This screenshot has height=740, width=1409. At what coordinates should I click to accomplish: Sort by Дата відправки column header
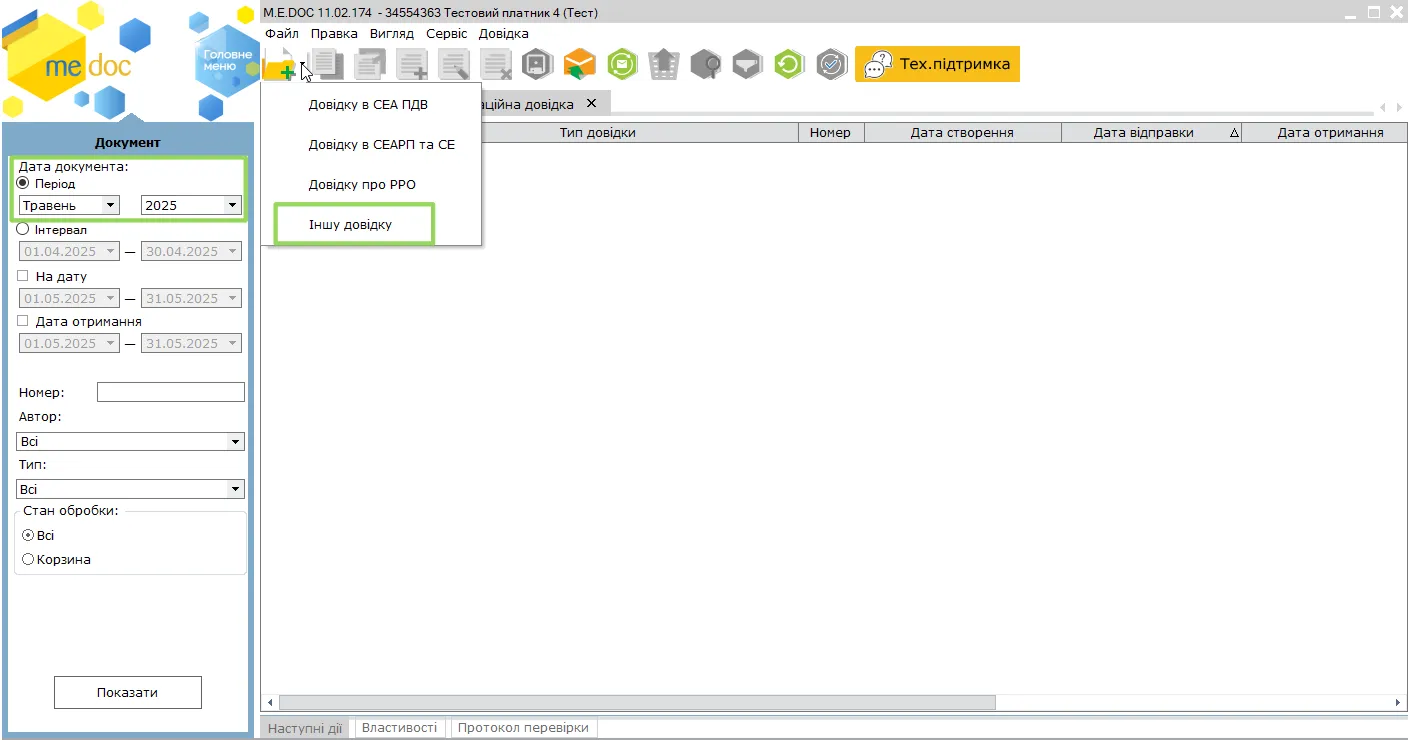pos(1151,132)
